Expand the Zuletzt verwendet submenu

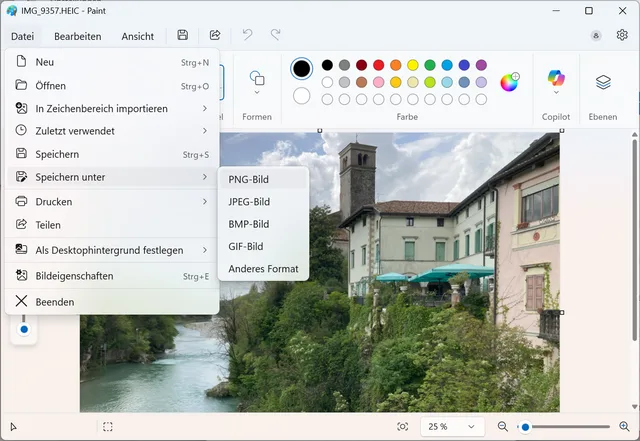point(112,130)
